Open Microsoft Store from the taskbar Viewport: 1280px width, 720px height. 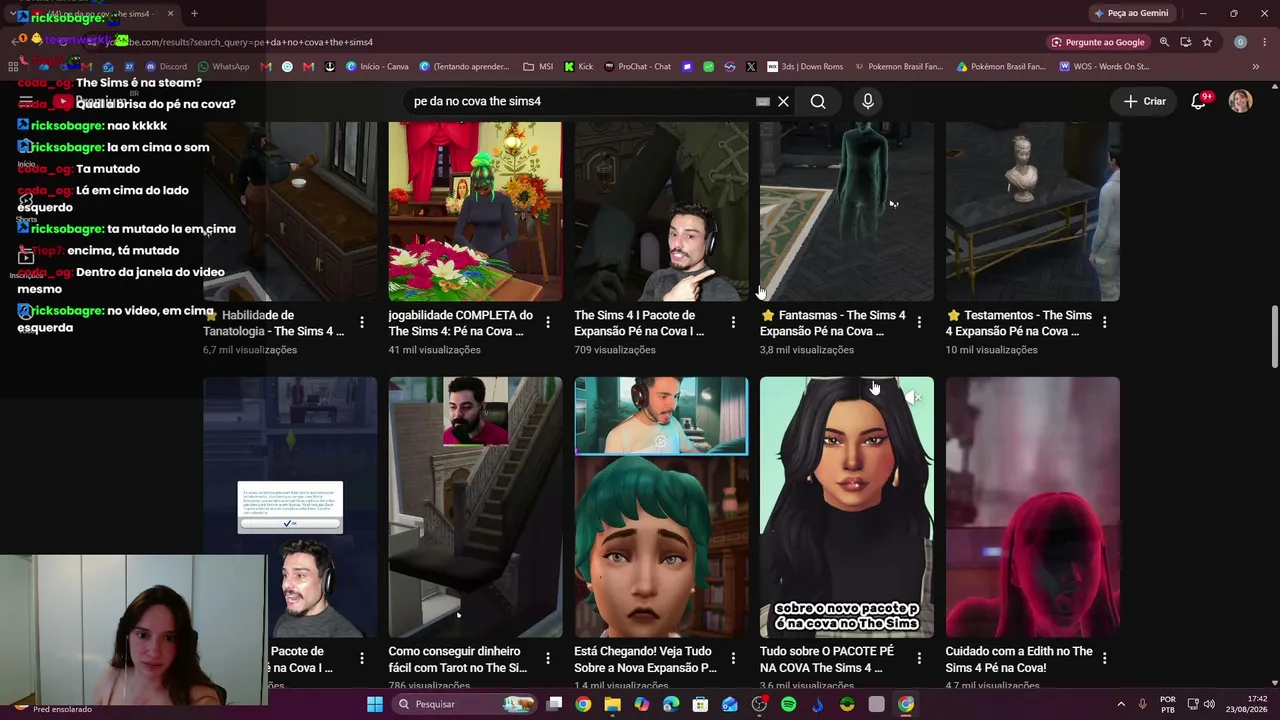click(x=700, y=704)
